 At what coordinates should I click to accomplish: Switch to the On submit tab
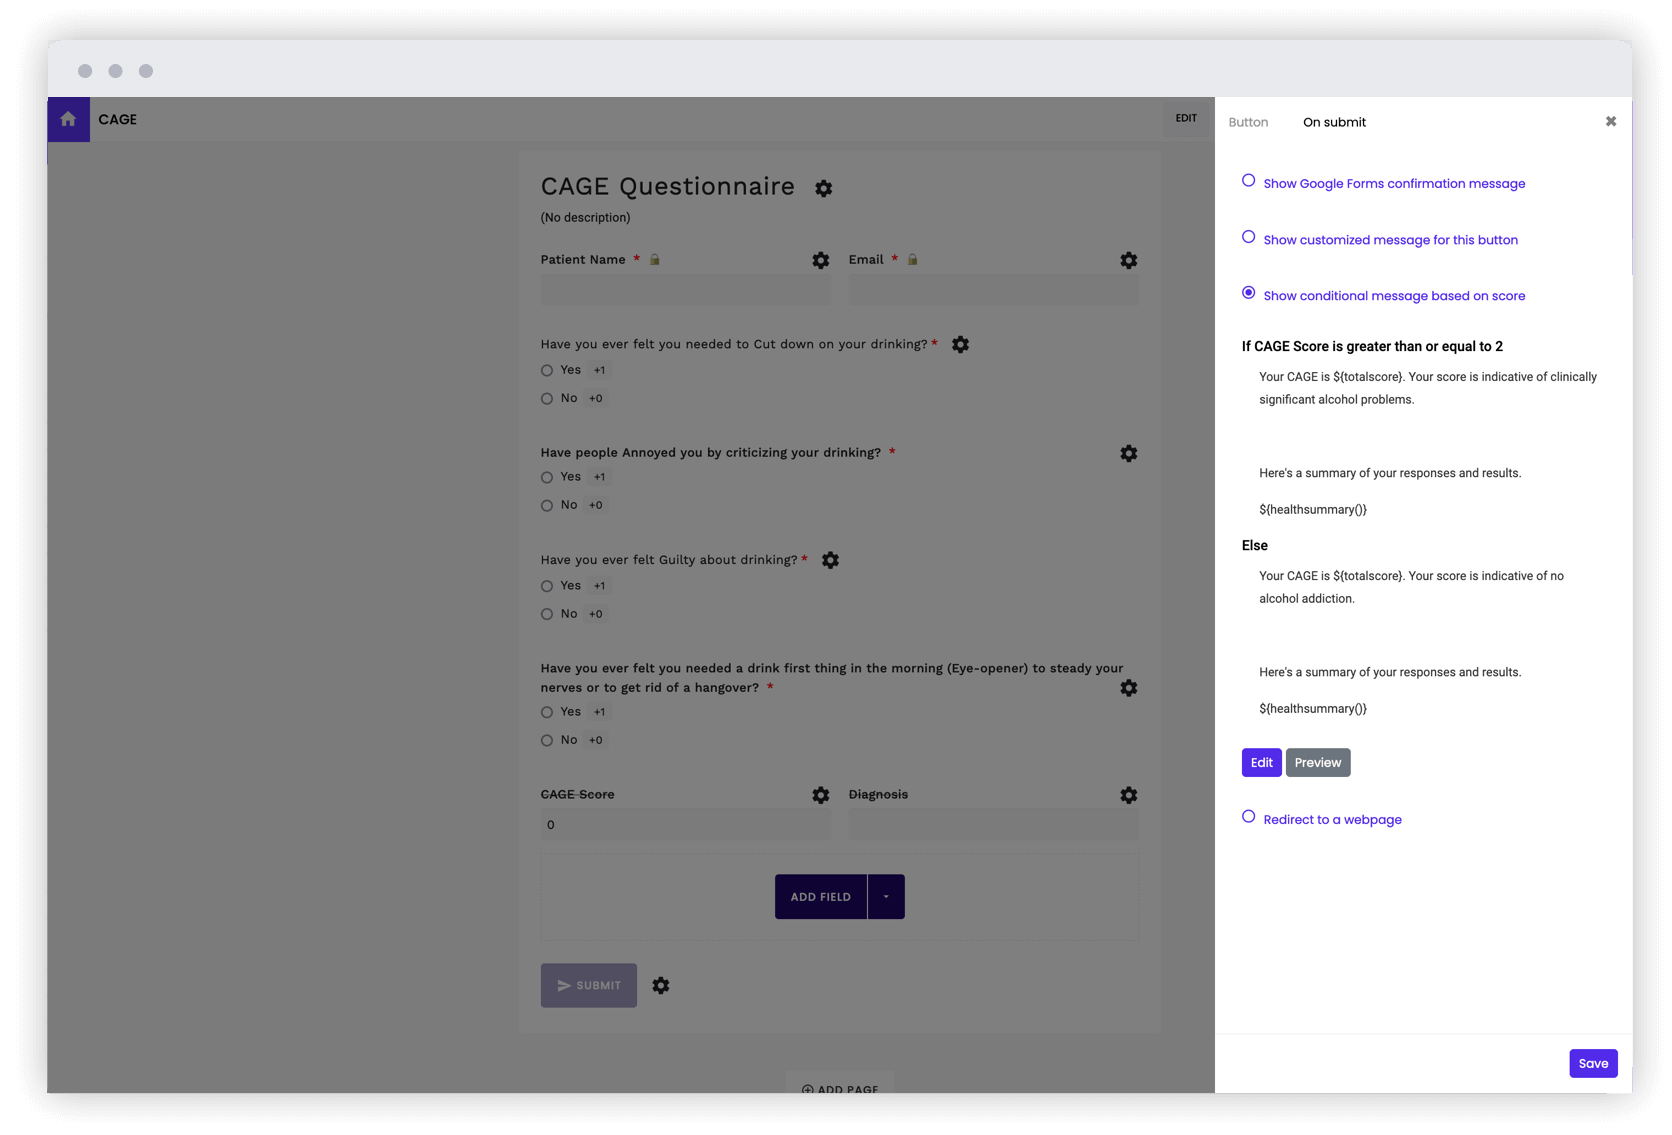[x=1334, y=121]
